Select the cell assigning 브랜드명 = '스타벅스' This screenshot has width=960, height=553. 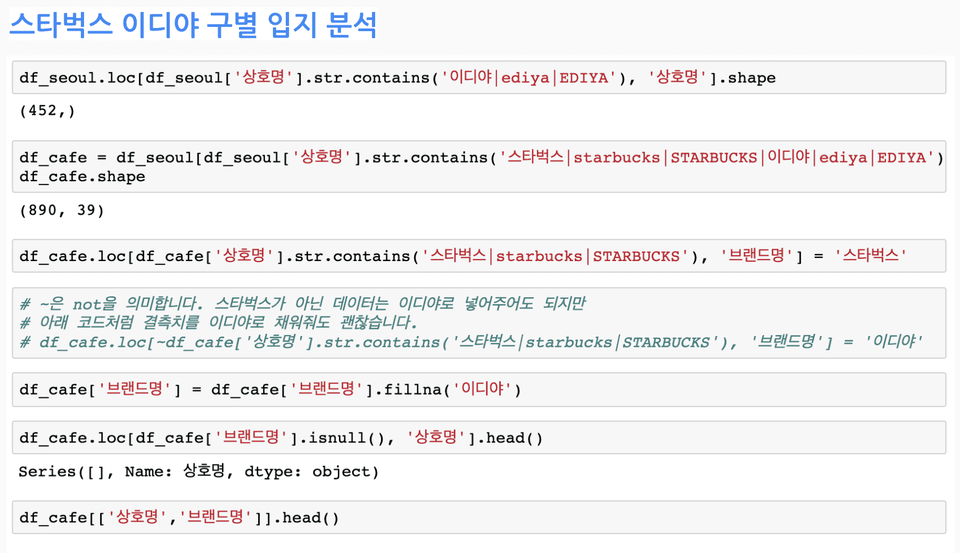[x=479, y=255]
